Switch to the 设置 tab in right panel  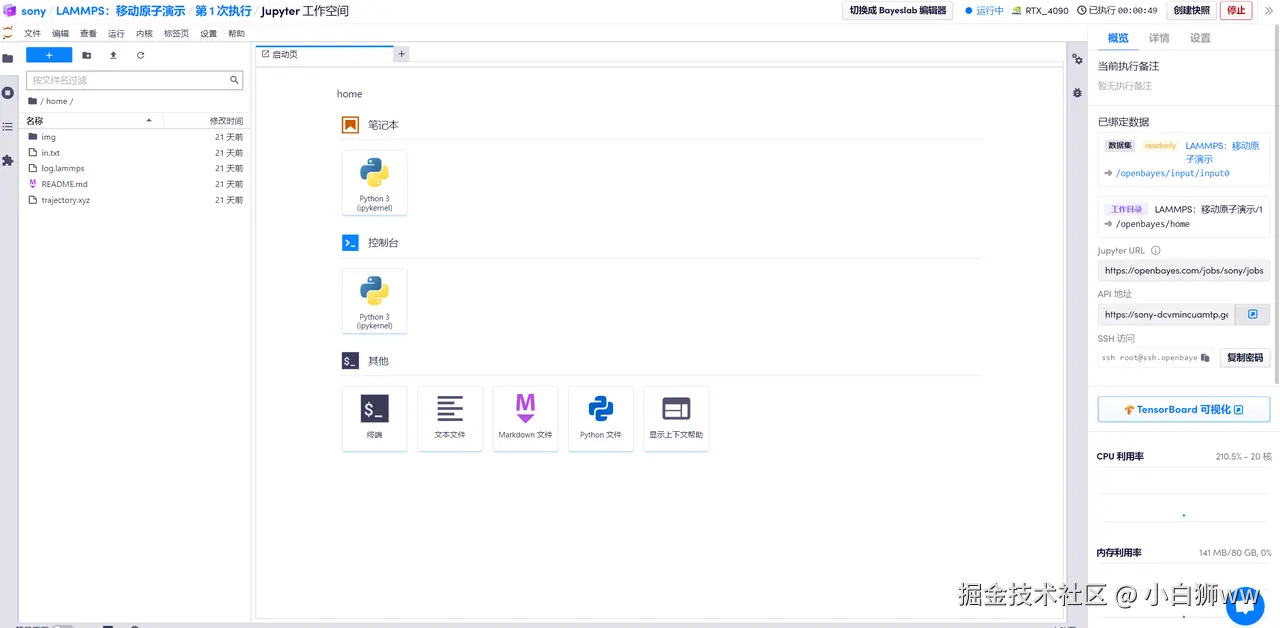click(x=1200, y=38)
